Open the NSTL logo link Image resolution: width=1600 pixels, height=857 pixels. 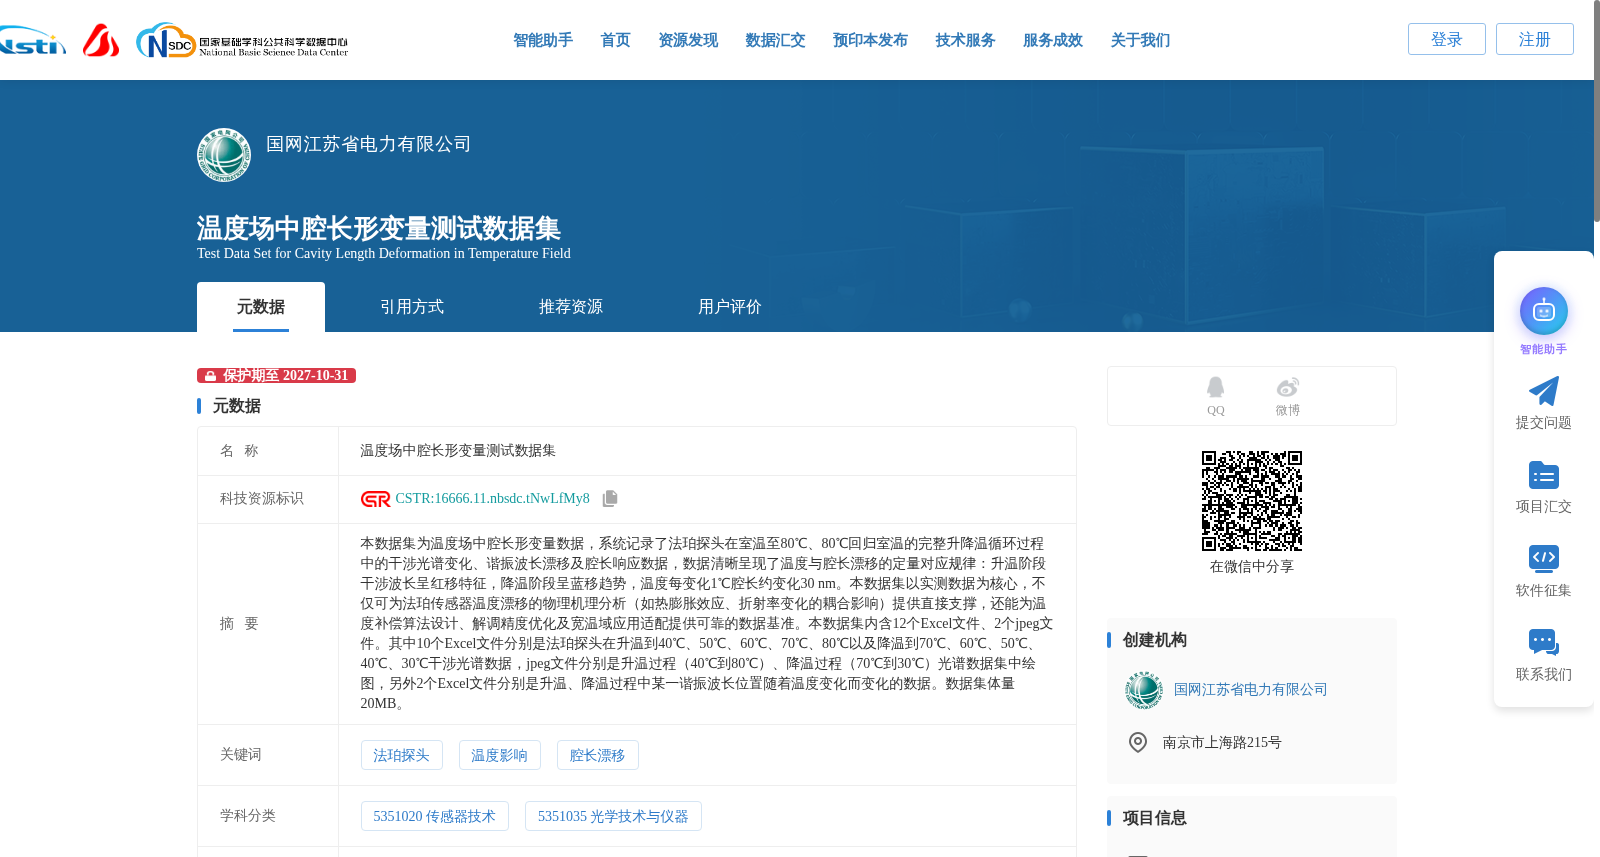click(32, 41)
